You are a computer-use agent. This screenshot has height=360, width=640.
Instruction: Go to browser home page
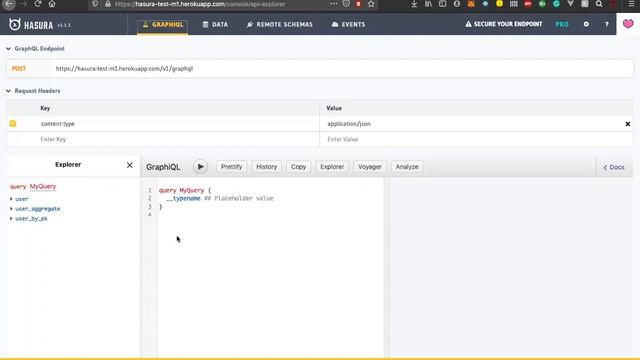52,4
